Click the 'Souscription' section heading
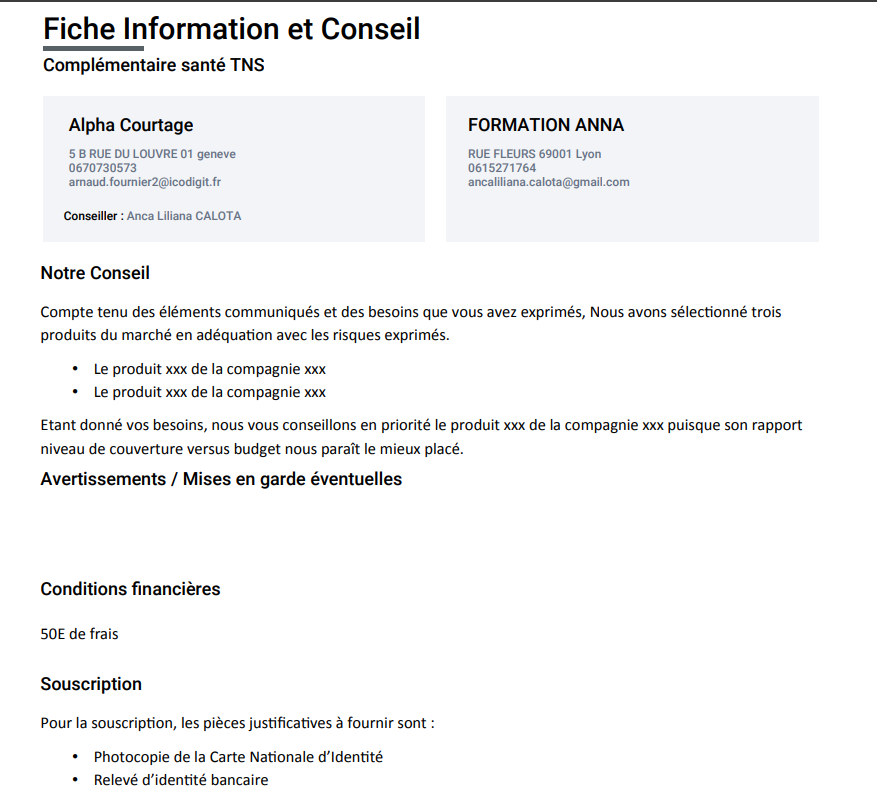Viewport: 877px width, 793px height. 91,684
